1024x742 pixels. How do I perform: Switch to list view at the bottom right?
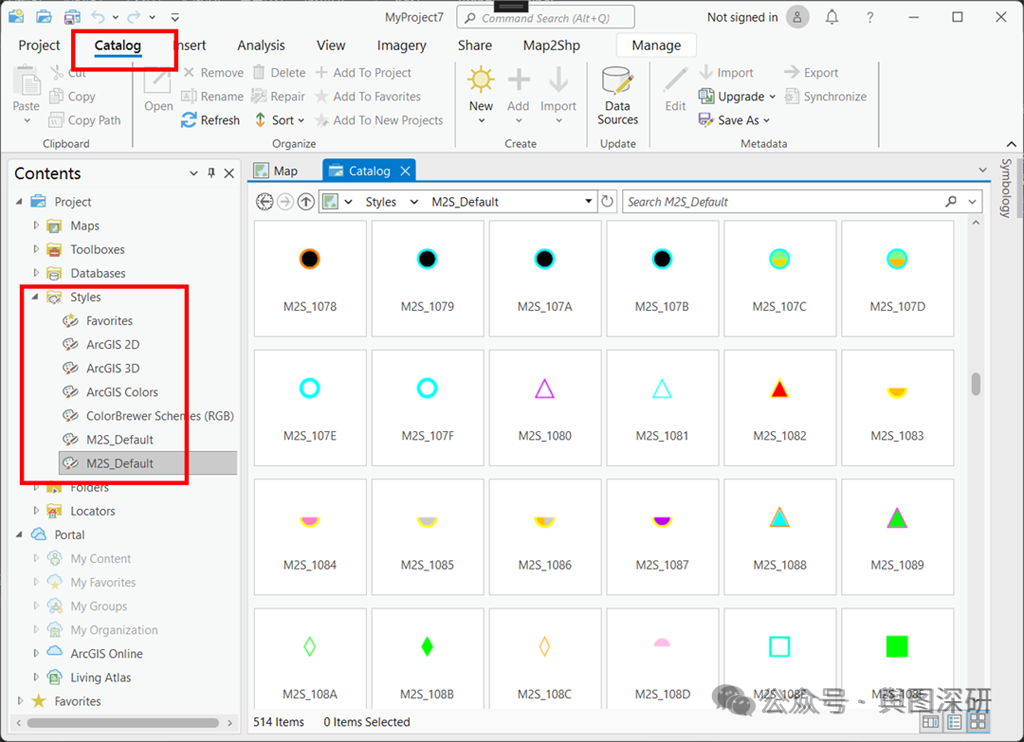click(954, 722)
